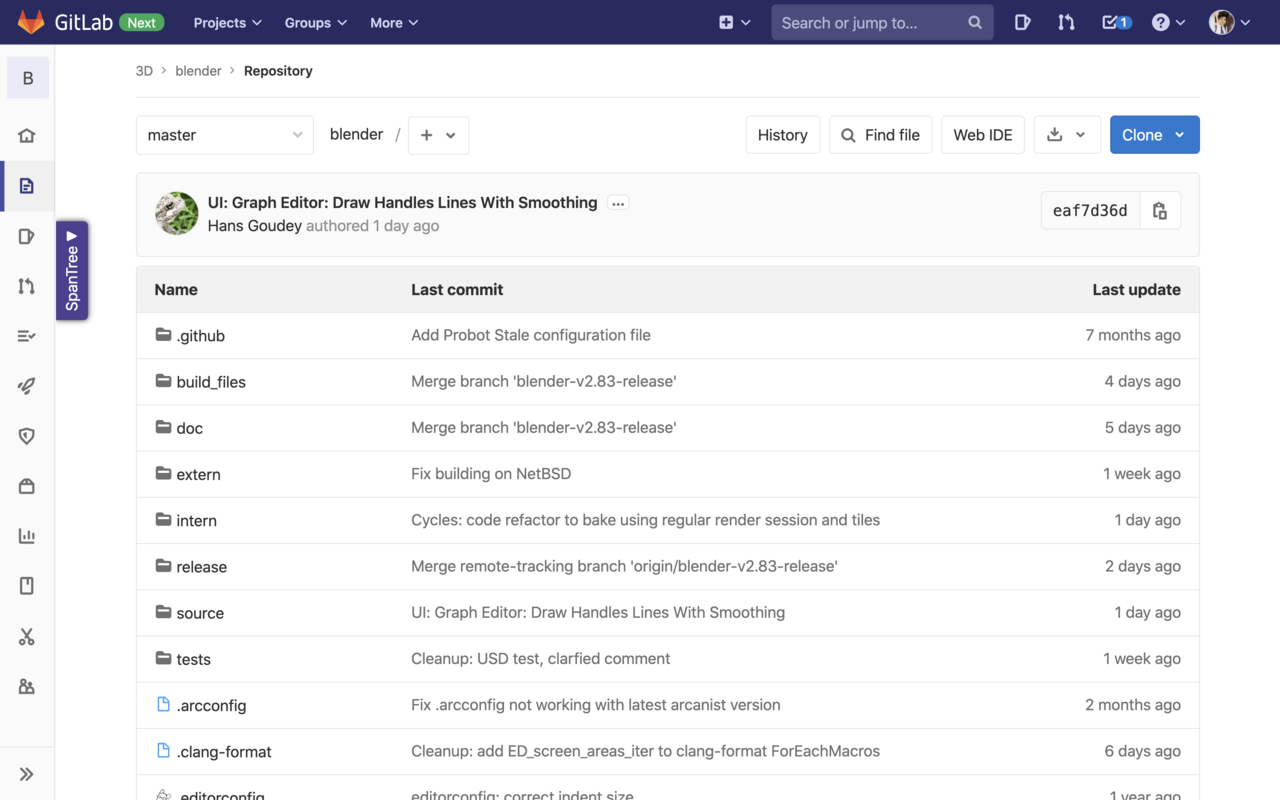Open the Help question mark menu
1280x800 pixels.
pyautogui.click(x=1168, y=22)
